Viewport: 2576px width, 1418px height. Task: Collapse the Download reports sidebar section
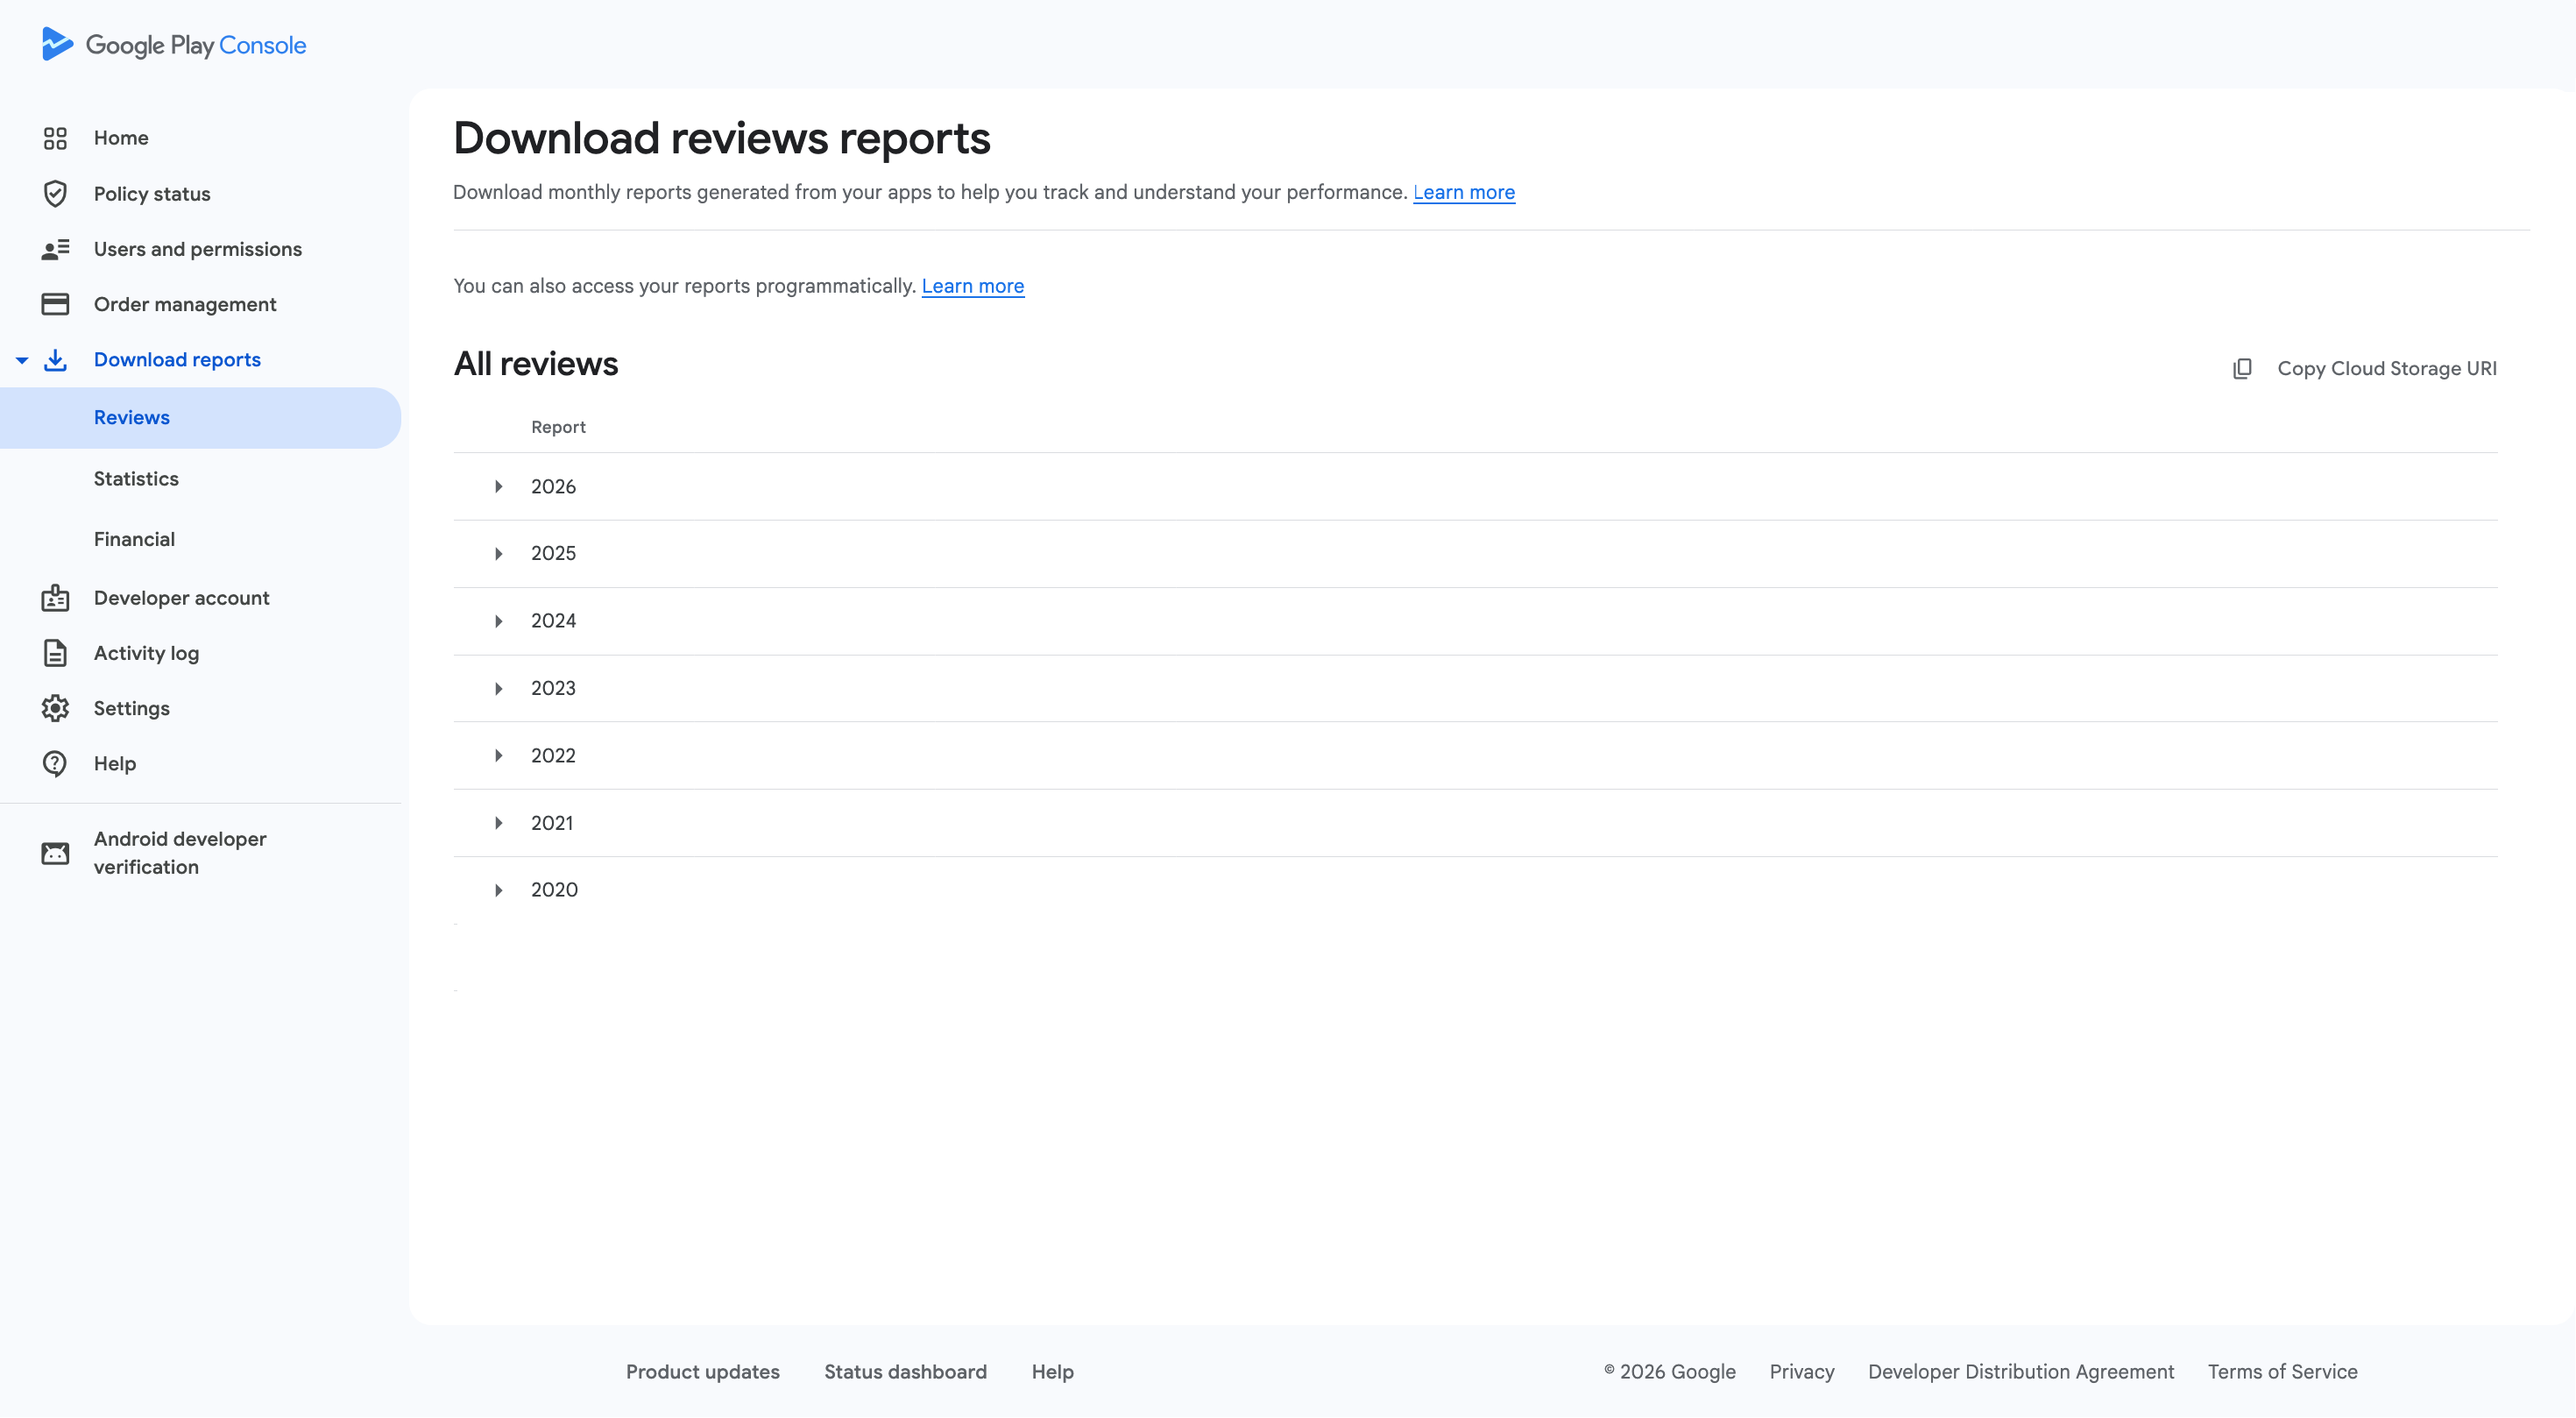tap(22, 360)
